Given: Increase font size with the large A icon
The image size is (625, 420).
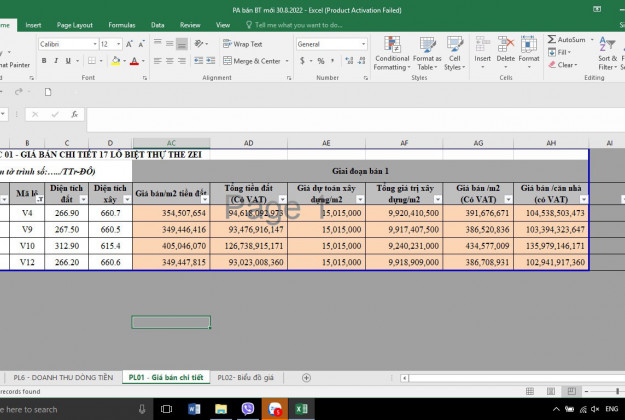Looking at the screenshot, I should pos(129,44).
